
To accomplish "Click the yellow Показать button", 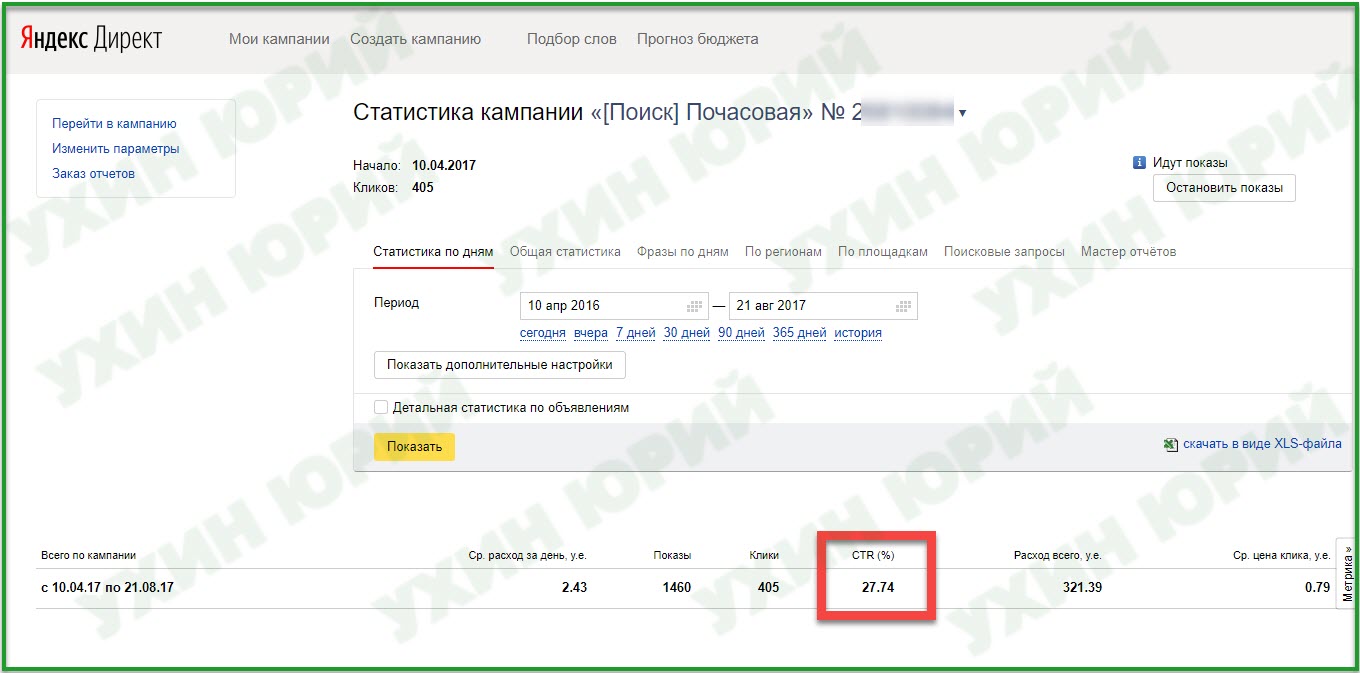I will tap(414, 447).
